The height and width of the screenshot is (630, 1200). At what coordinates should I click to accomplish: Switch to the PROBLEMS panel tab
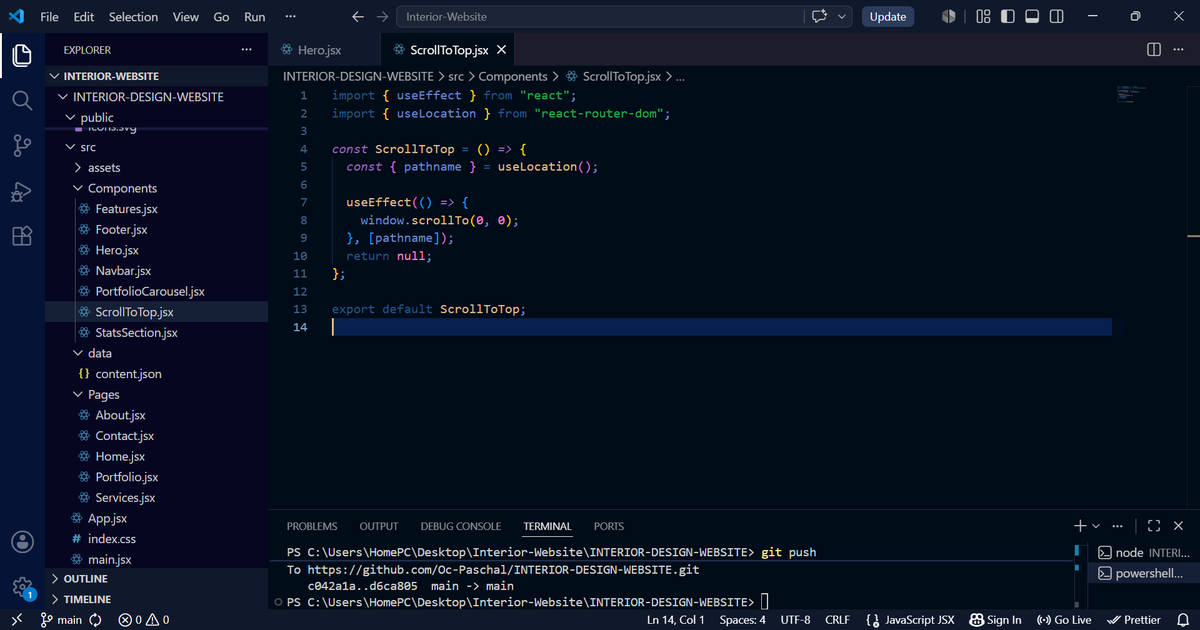pos(312,526)
